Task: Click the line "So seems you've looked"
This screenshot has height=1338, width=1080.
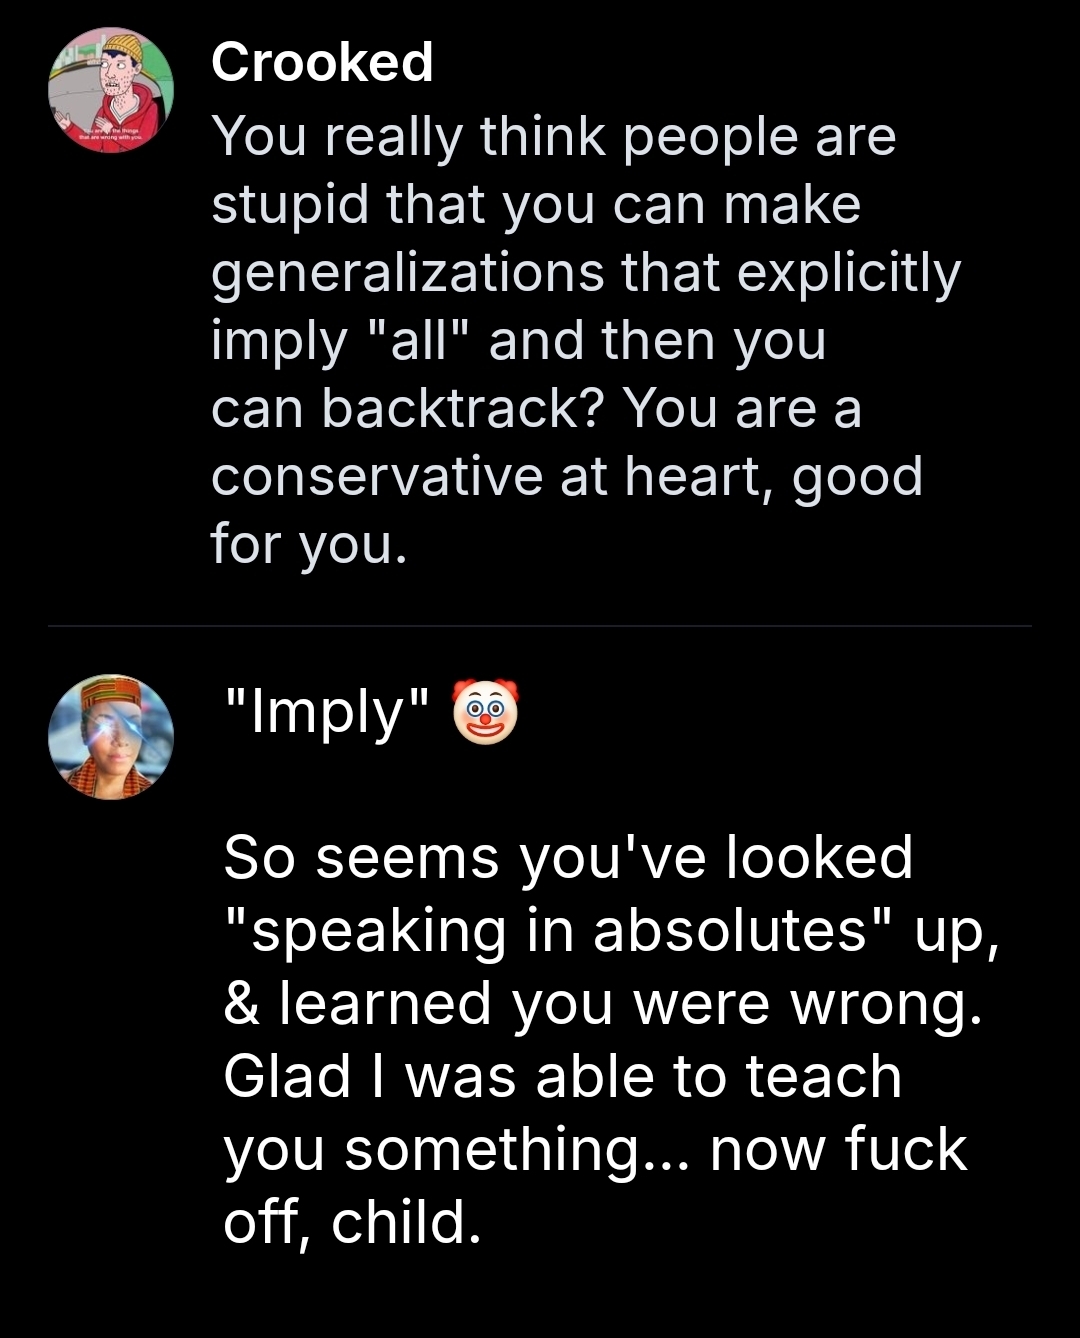Action: tap(568, 858)
